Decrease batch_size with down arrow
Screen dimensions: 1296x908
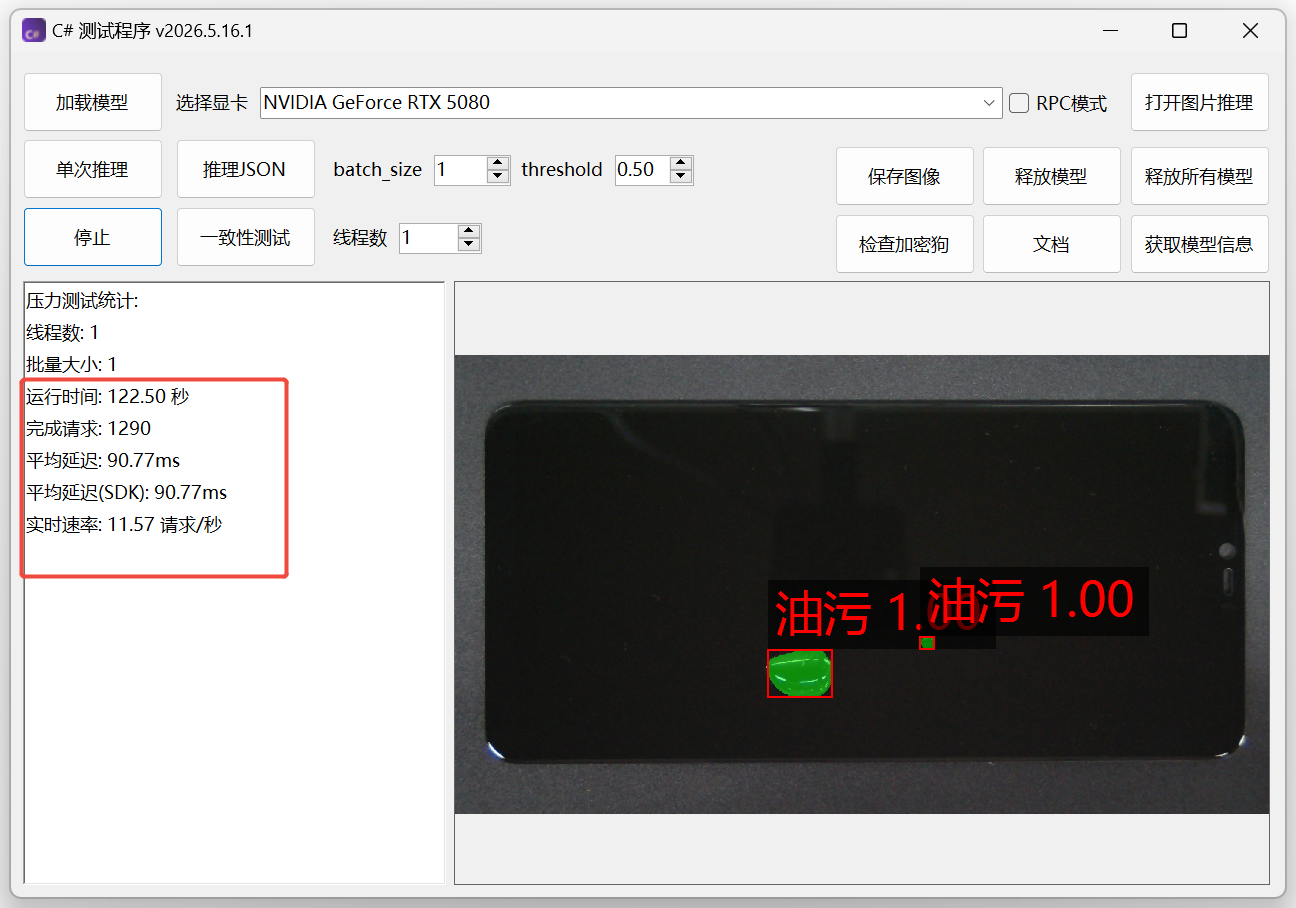click(x=498, y=177)
